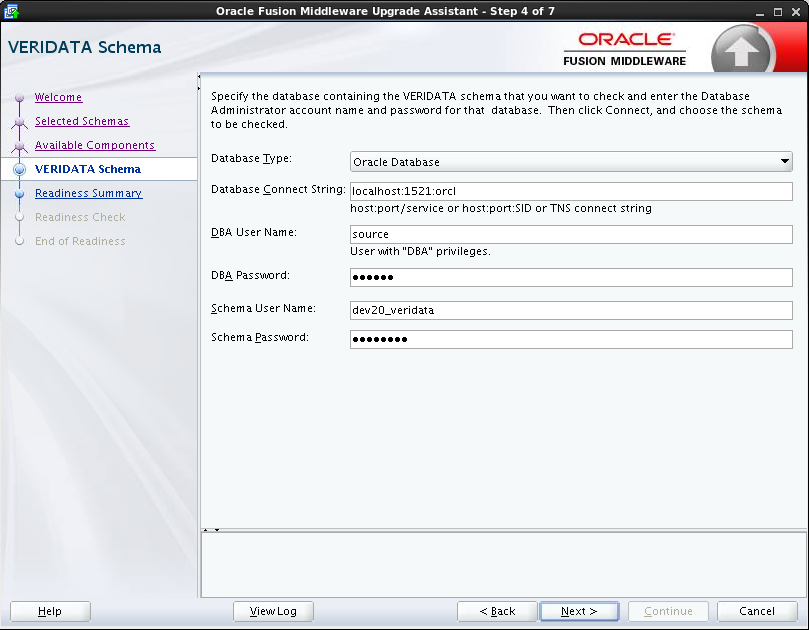Screen dimensions: 809x630
Task: Click the Readiness Summary step bullet icon
Action: click(20, 193)
